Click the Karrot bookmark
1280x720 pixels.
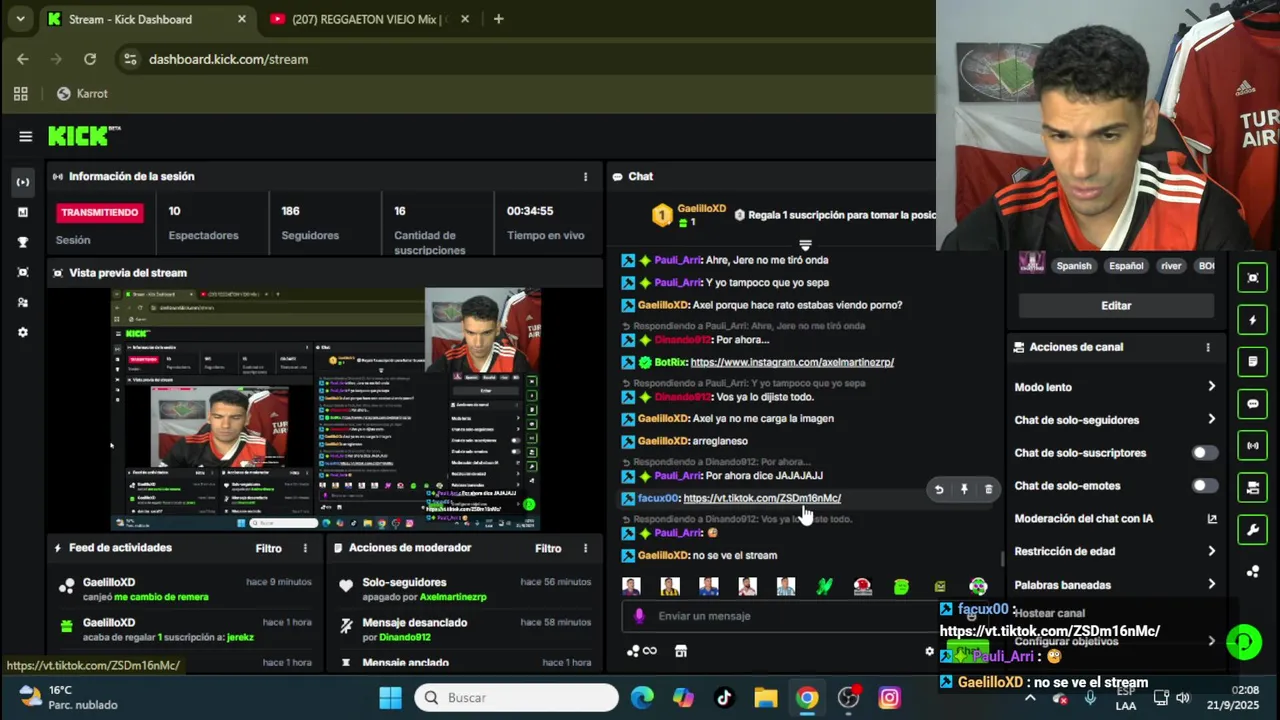(x=82, y=94)
